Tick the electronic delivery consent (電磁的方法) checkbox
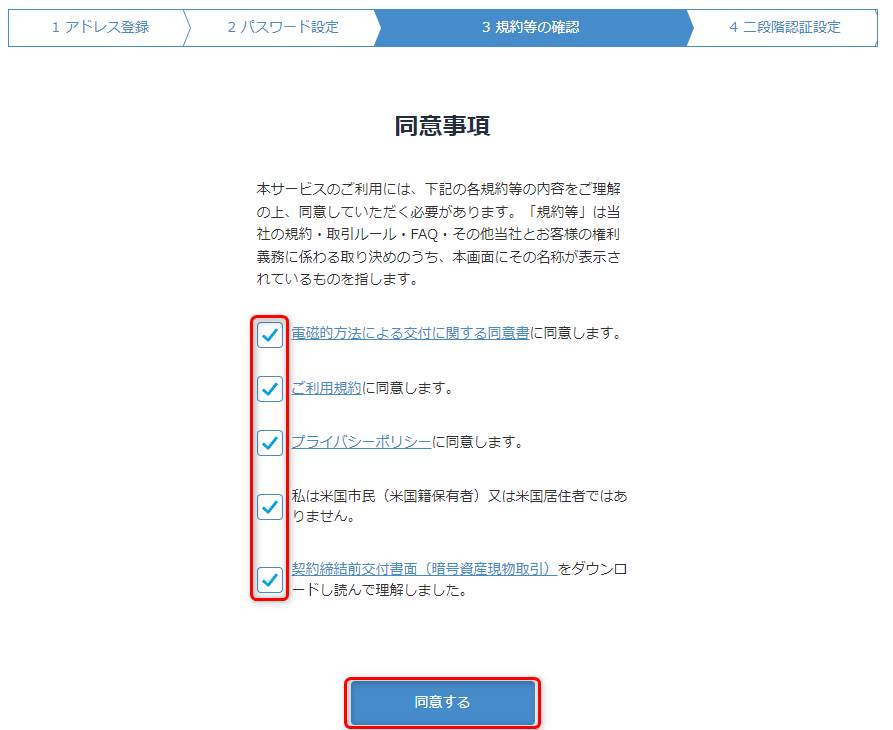This screenshot has width=893, height=730. pyautogui.click(x=270, y=335)
